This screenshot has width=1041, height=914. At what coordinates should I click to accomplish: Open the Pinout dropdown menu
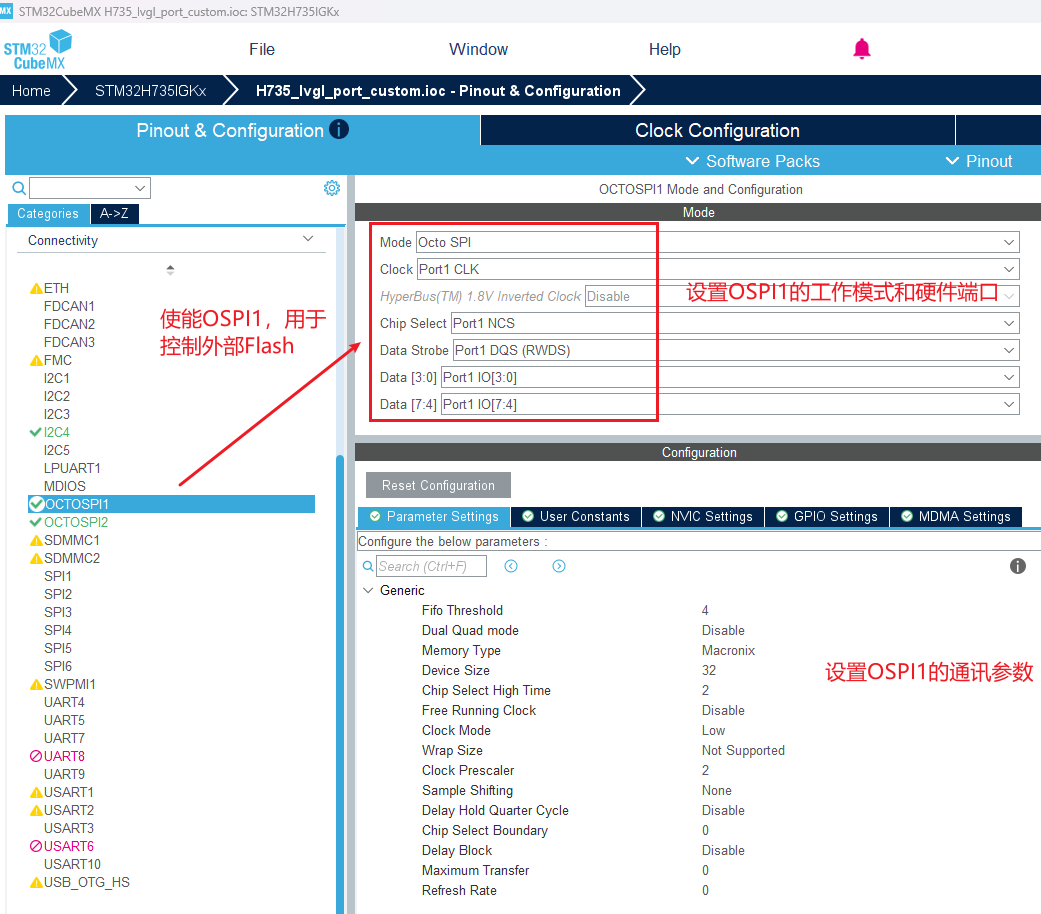[979, 161]
